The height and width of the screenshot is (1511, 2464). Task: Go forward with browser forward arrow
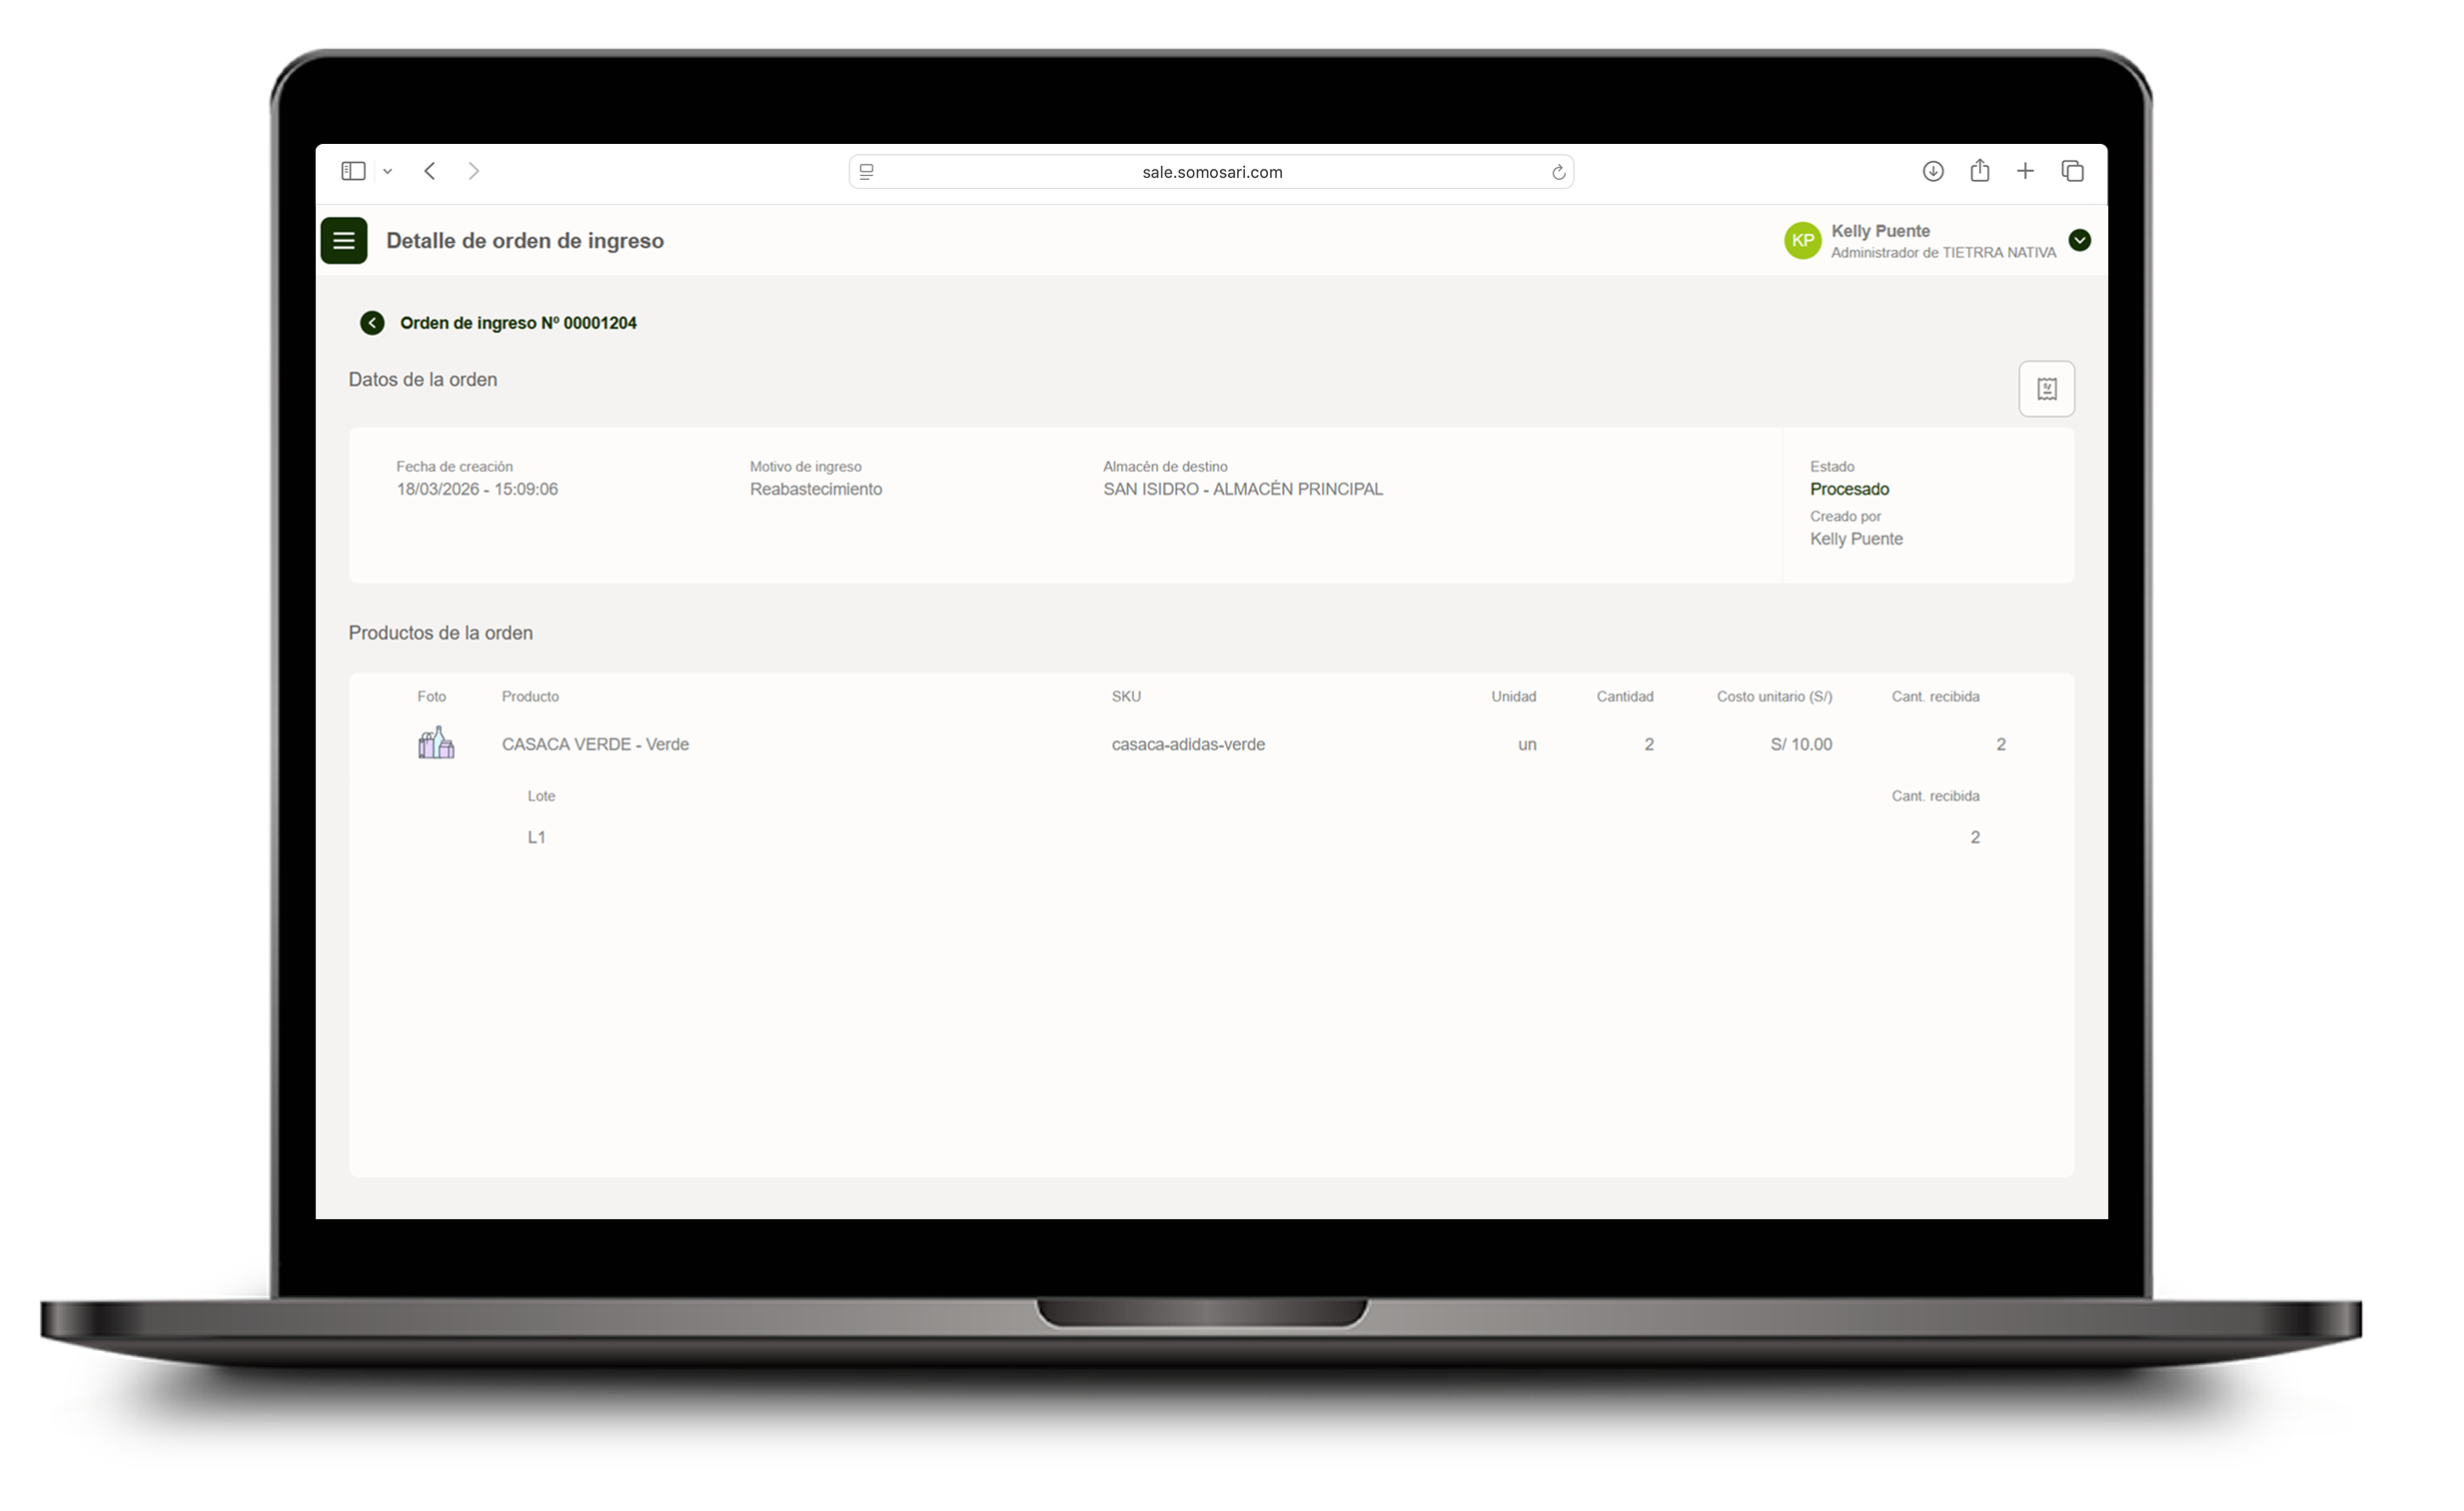[474, 171]
